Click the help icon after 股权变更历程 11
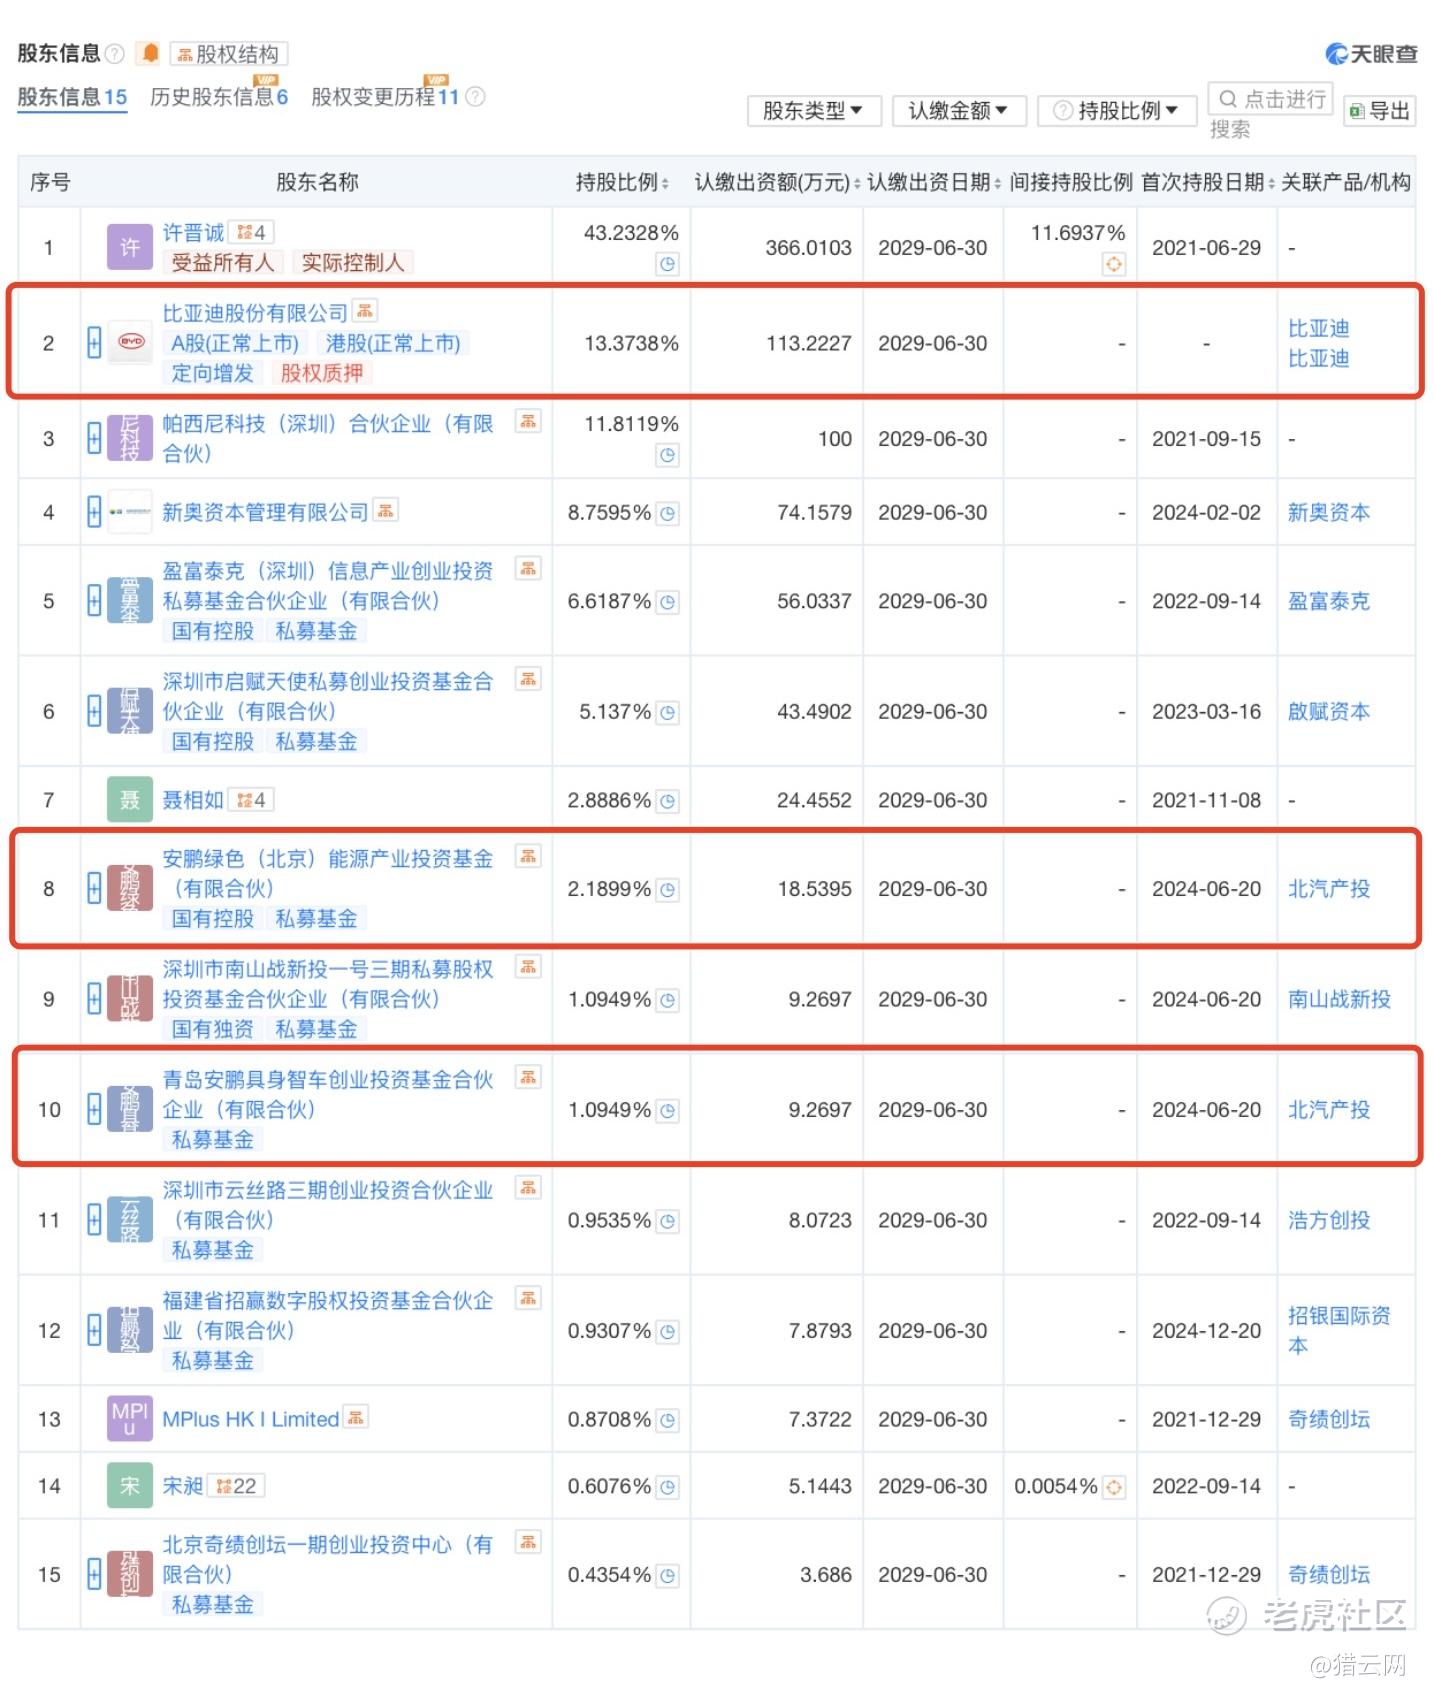This screenshot has width=1434, height=1697. pos(476,97)
